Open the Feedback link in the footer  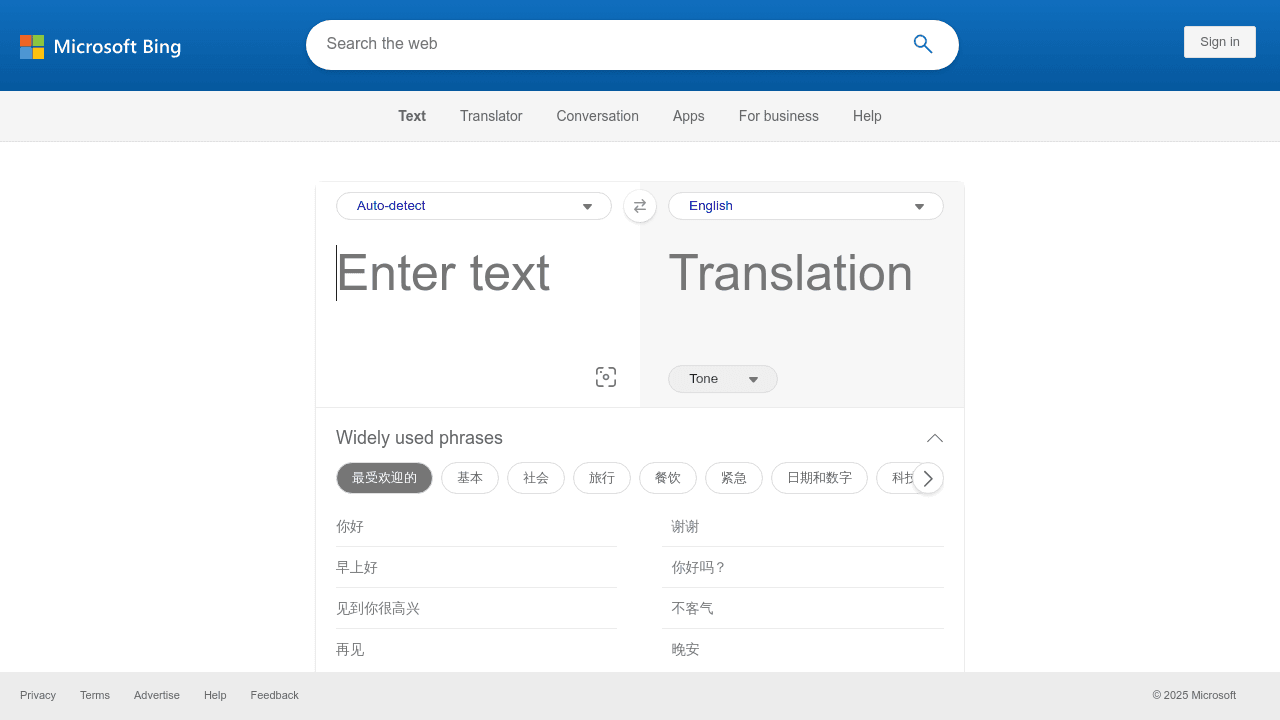point(274,695)
